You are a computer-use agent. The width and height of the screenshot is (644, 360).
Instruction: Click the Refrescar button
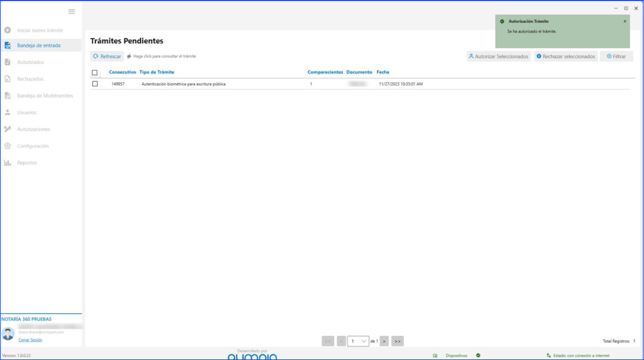coord(107,56)
